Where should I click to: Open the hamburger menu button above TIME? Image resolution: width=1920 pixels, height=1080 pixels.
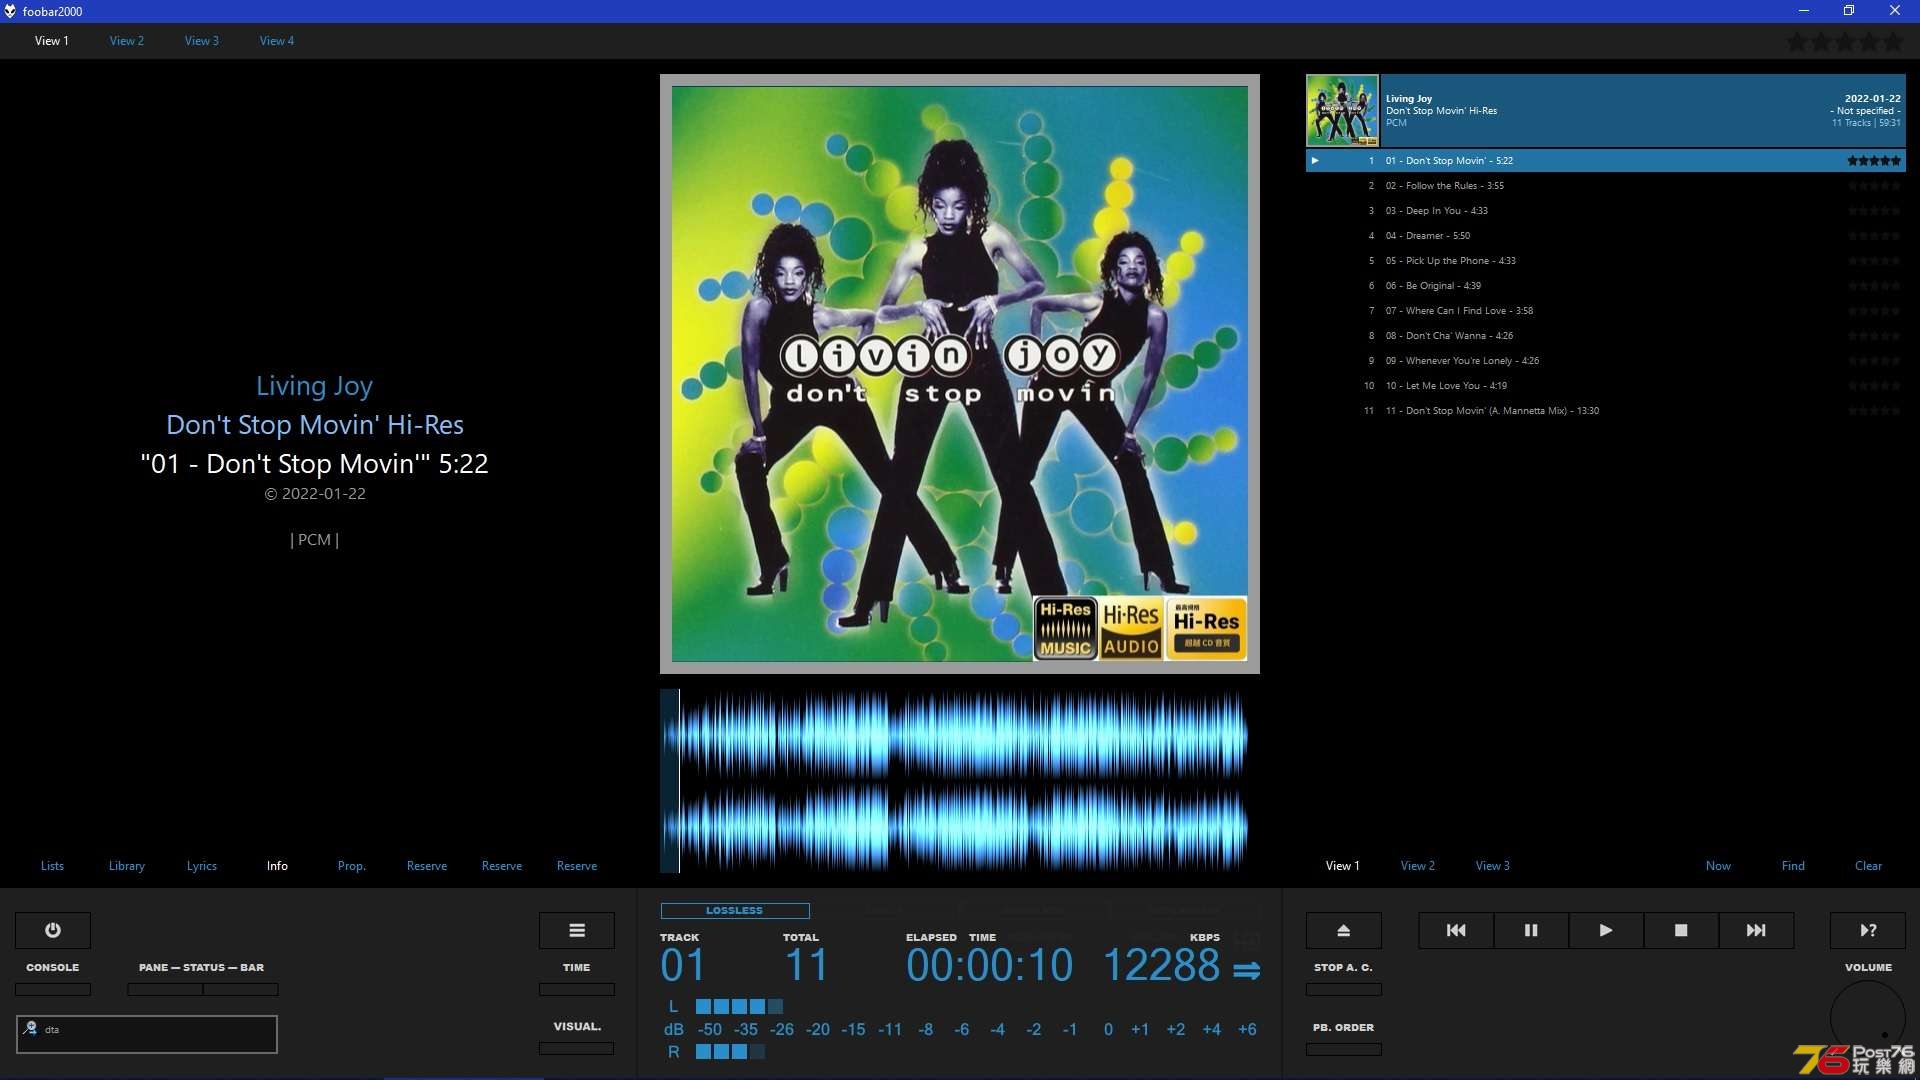pos(577,930)
